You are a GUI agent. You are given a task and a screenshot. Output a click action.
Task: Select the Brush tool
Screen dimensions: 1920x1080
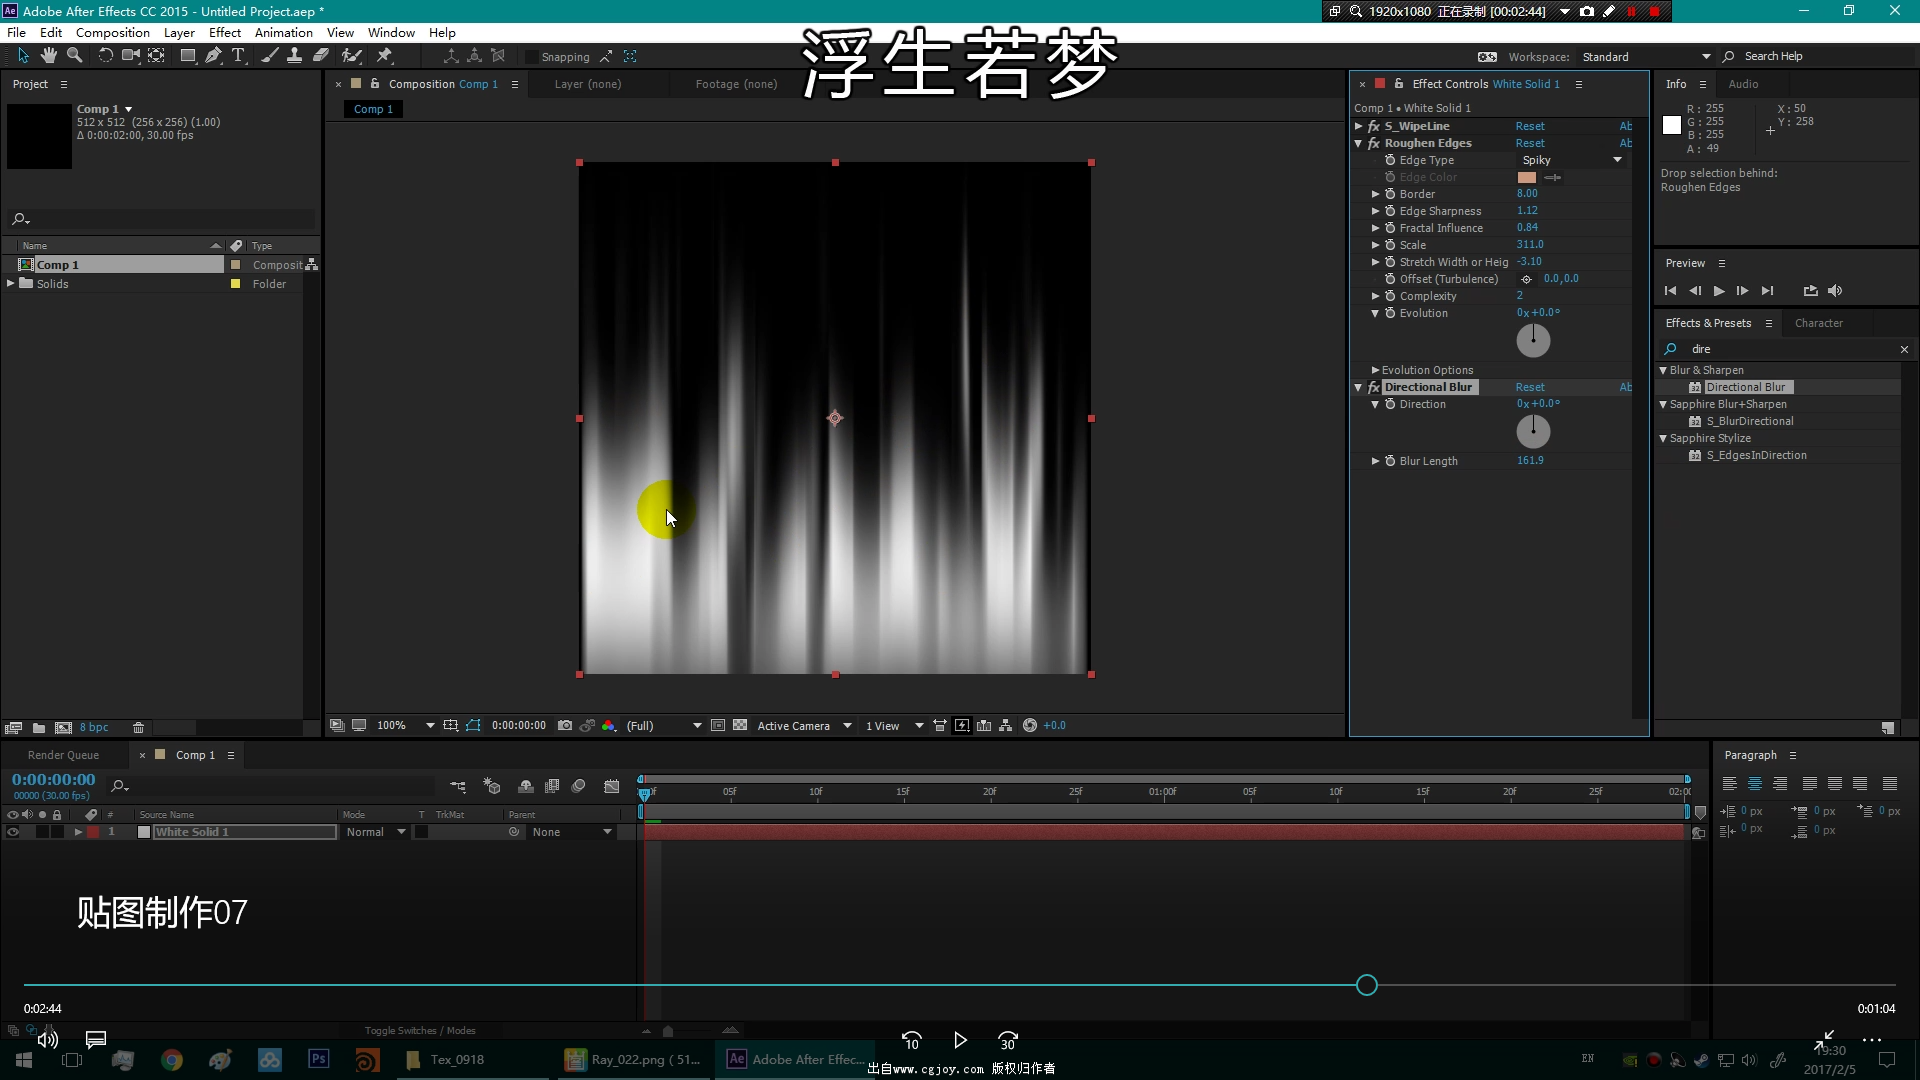pos(270,56)
